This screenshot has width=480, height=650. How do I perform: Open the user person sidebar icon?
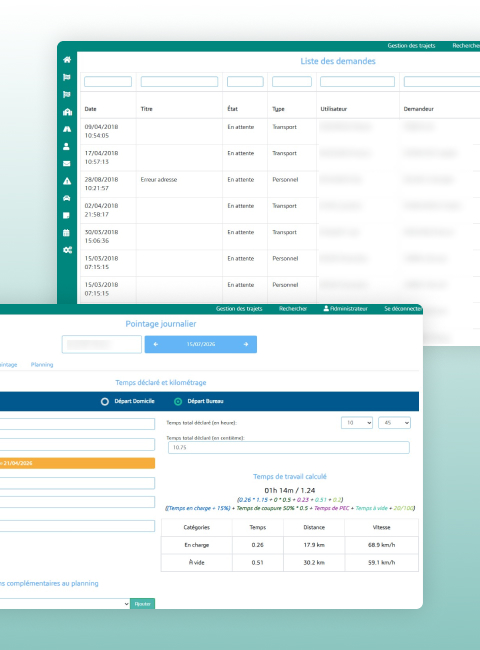(x=66, y=146)
